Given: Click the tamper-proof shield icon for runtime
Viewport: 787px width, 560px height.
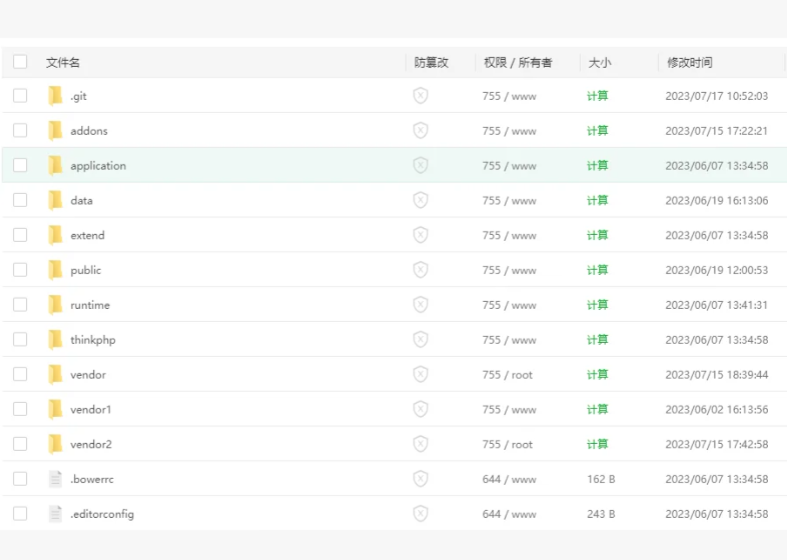Looking at the screenshot, I should pyautogui.click(x=421, y=305).
